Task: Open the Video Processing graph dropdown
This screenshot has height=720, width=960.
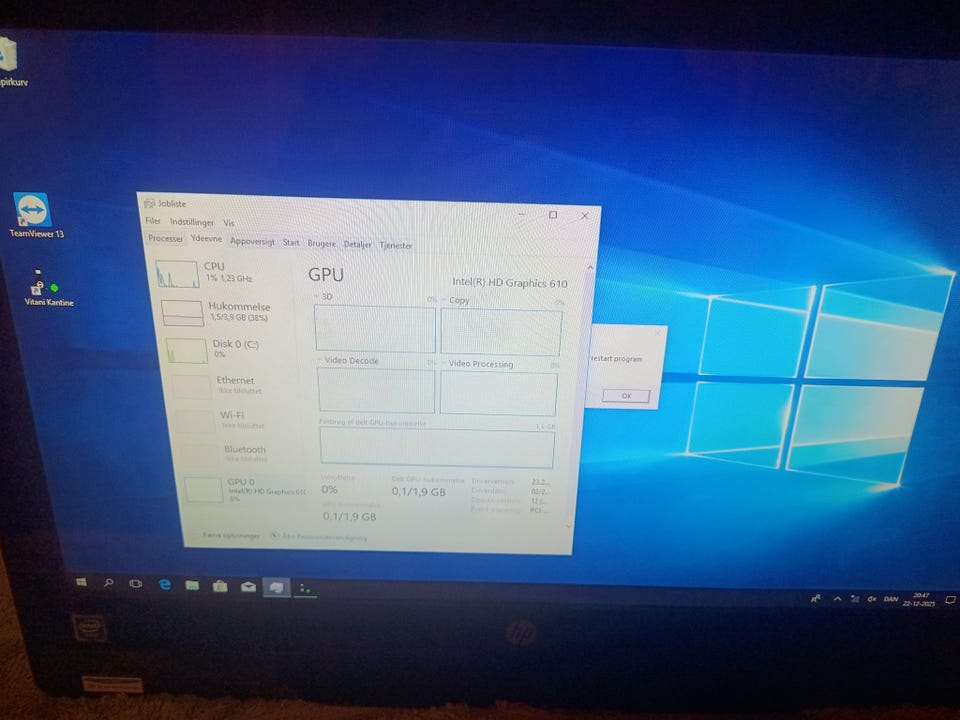Action: tap(478, 364)
